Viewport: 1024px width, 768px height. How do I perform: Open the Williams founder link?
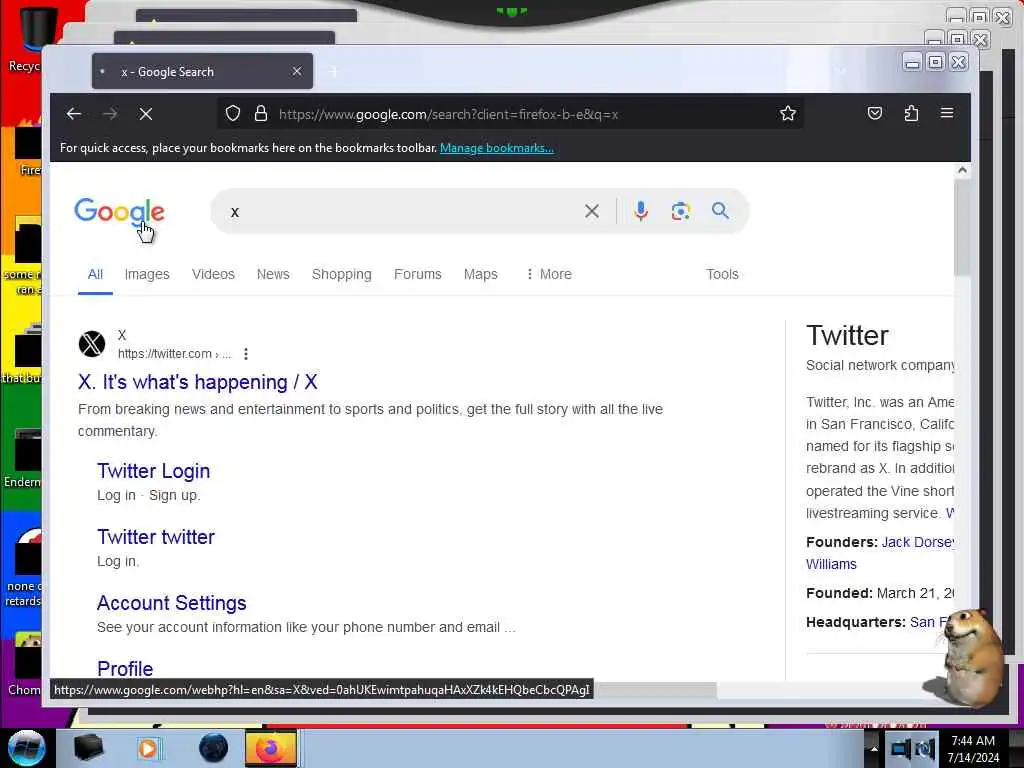click(x=831, y=564)
